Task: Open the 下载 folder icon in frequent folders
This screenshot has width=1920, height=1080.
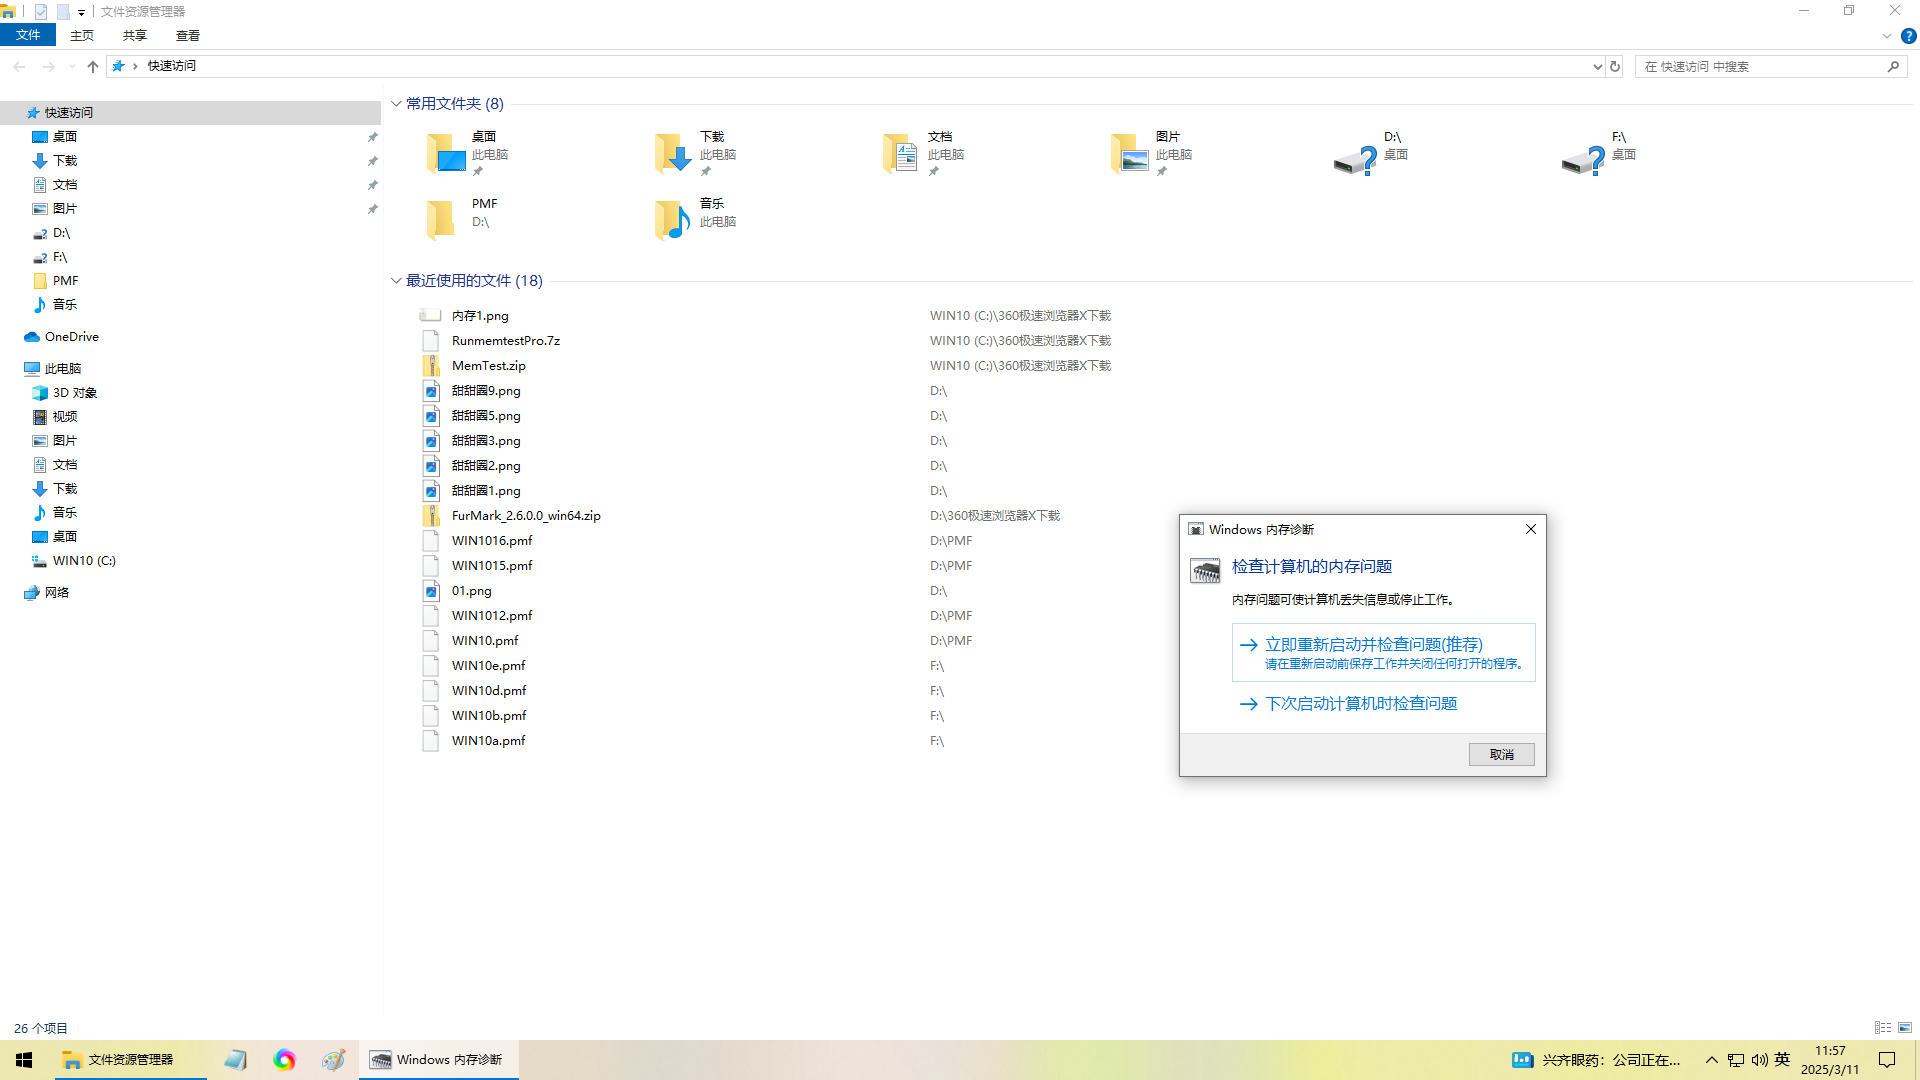Action: (x=672, y=154)
